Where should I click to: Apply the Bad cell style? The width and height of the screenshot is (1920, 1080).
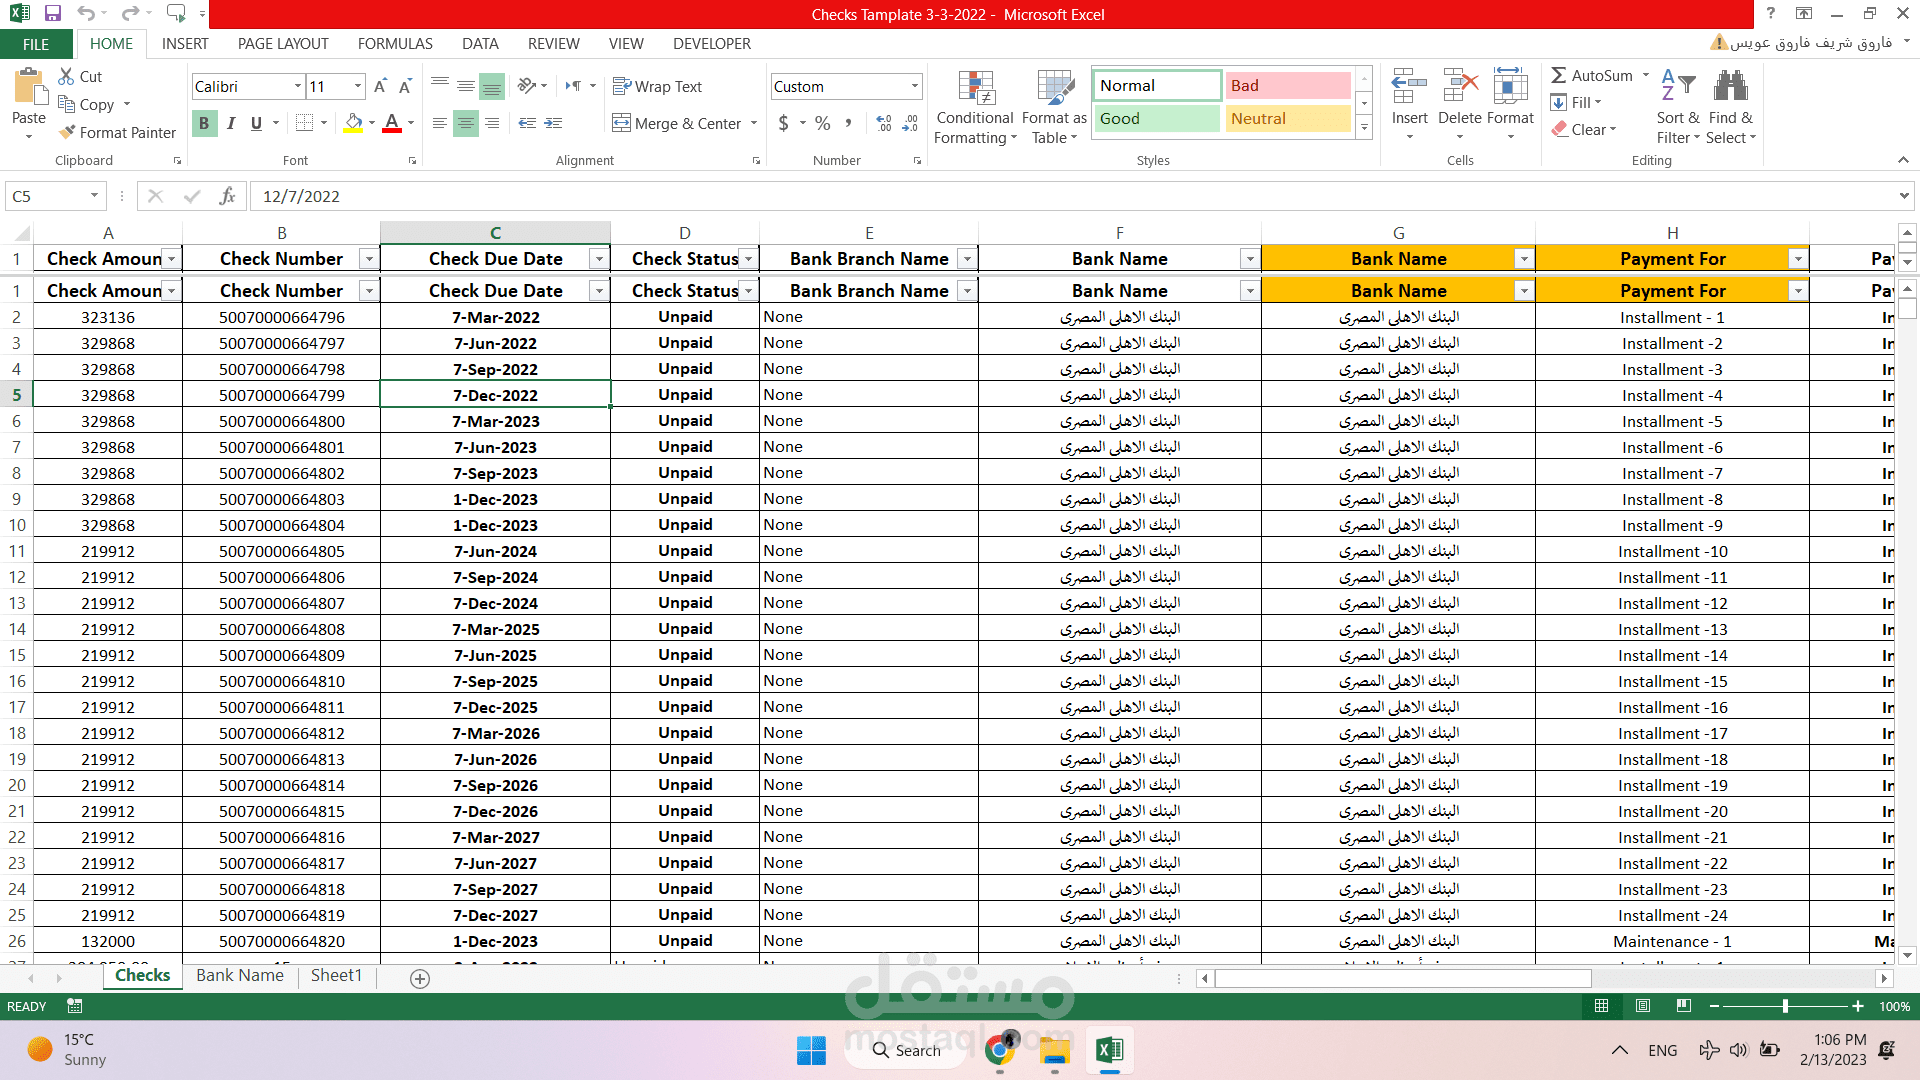click(1287, 86)
